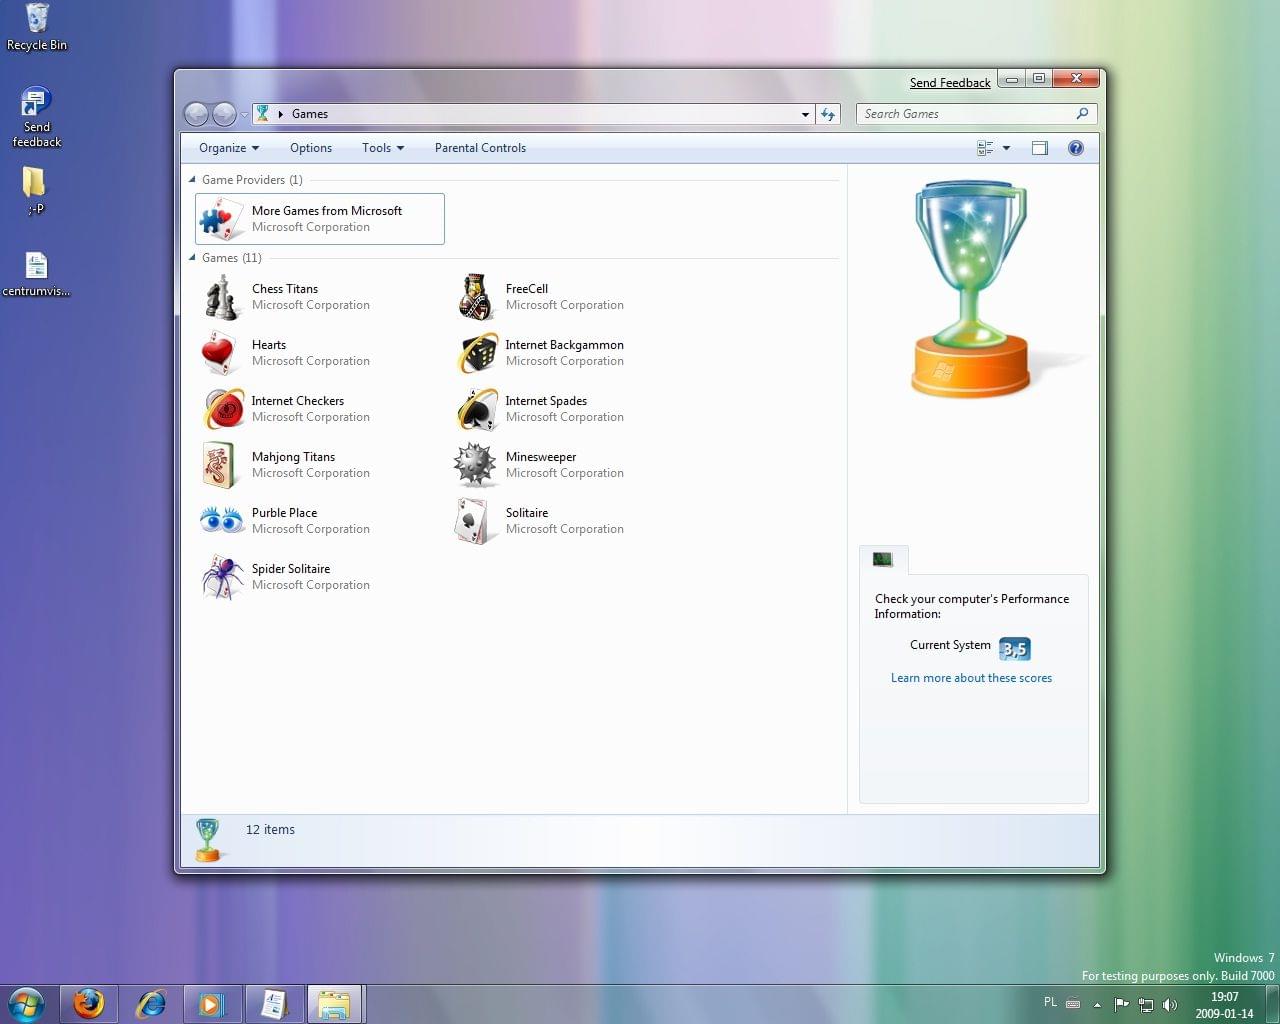The height and width of the screenshot is (1024, 1280).
Task: Select the Mahjong Titans tile icon
Action: click(x=220, y=465)
